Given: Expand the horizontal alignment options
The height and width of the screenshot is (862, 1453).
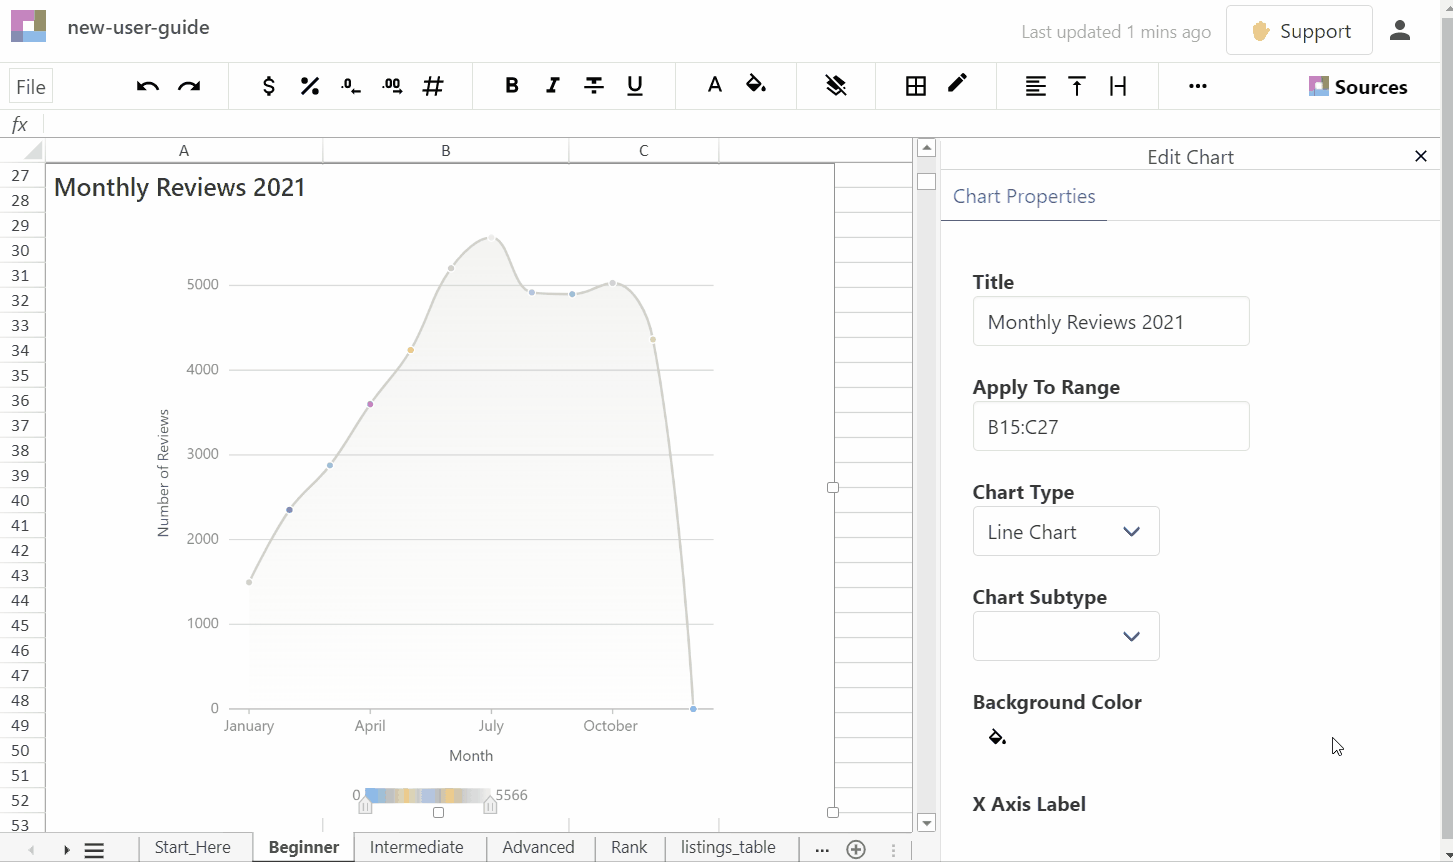Looking at the screenshot, I should point(1035,86).
